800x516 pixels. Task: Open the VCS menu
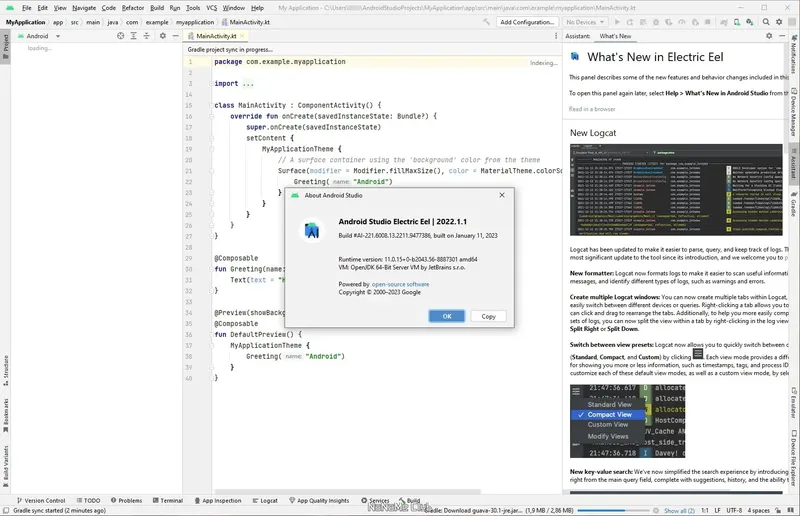211,8
